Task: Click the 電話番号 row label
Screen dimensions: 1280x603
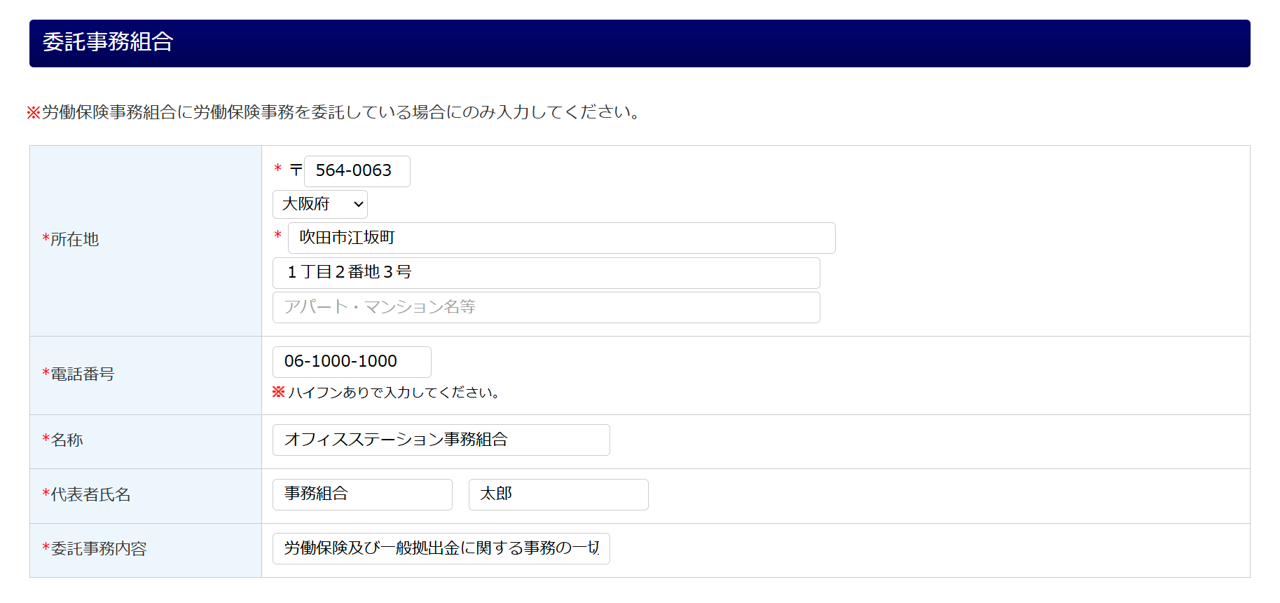Action: click(x=82, y=374)
